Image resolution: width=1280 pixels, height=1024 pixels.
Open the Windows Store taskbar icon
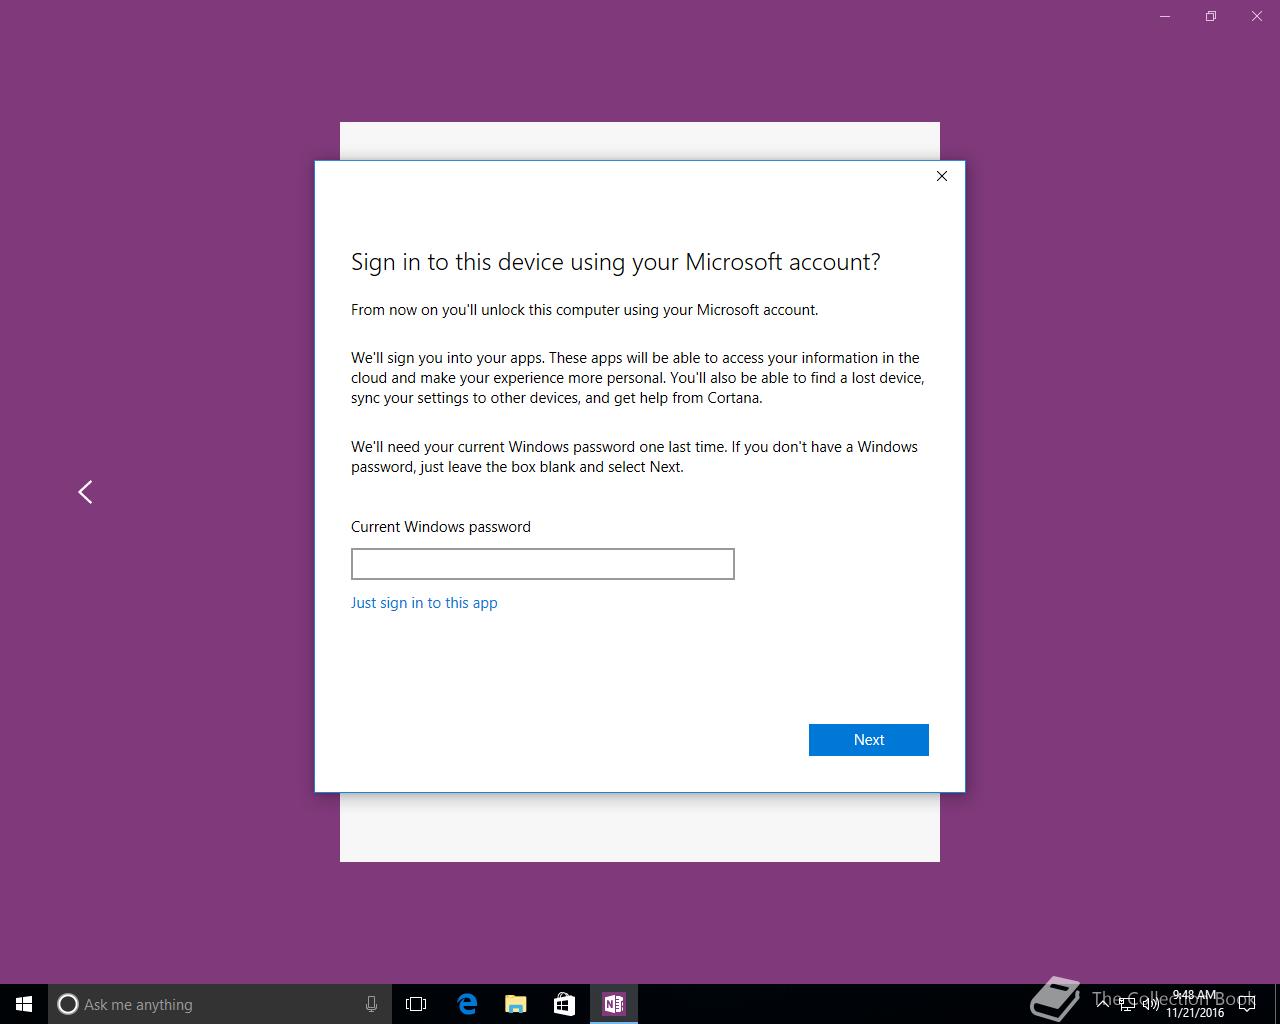point(564,1004)
